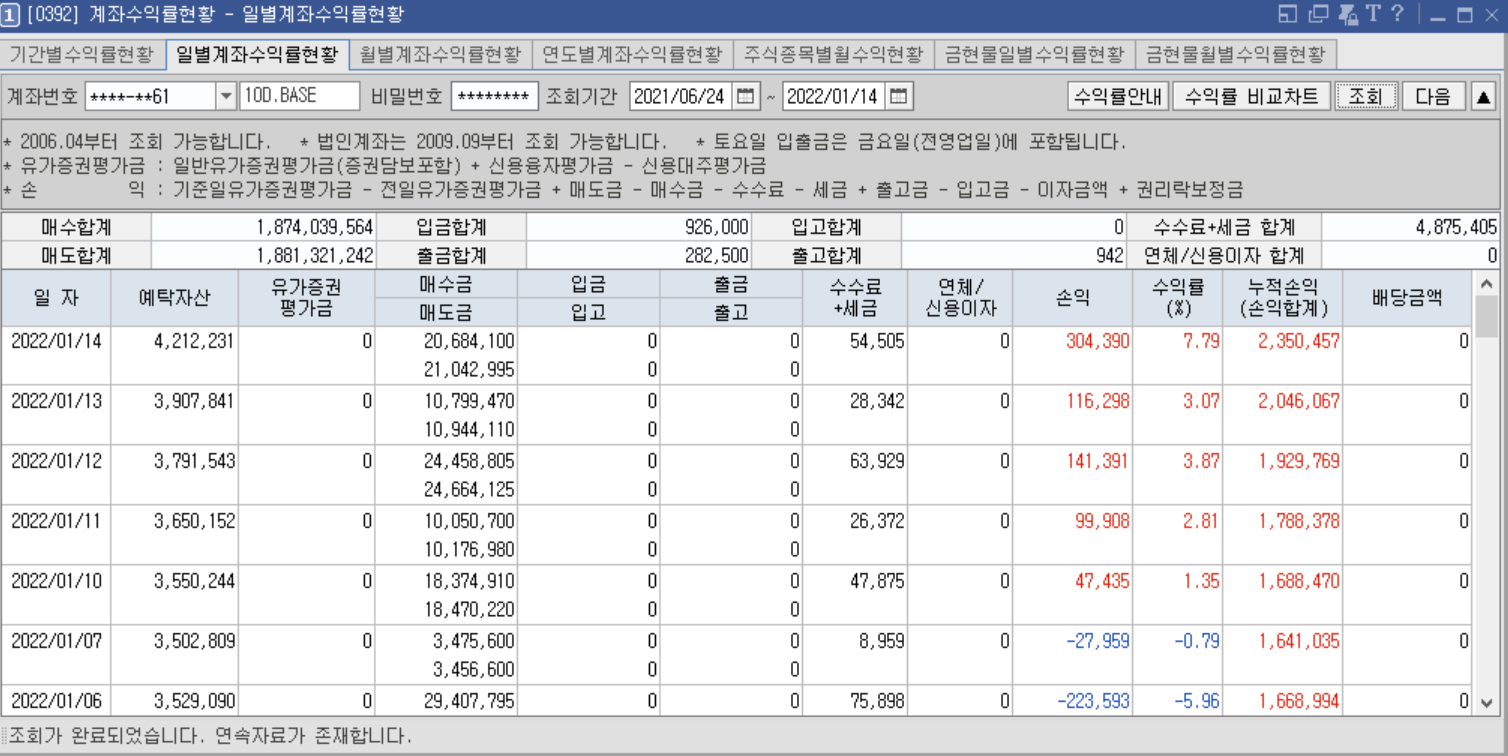Click the 누적손익 column header
The height and width of the screenshot is (756, 1508).
point(1283,298)
